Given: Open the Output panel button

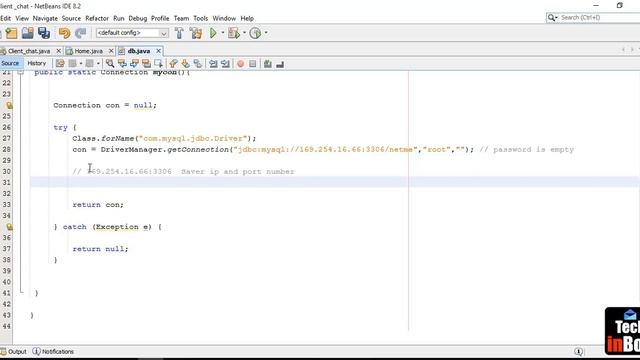Looking at the screenshot, I should tap(14, 351).
